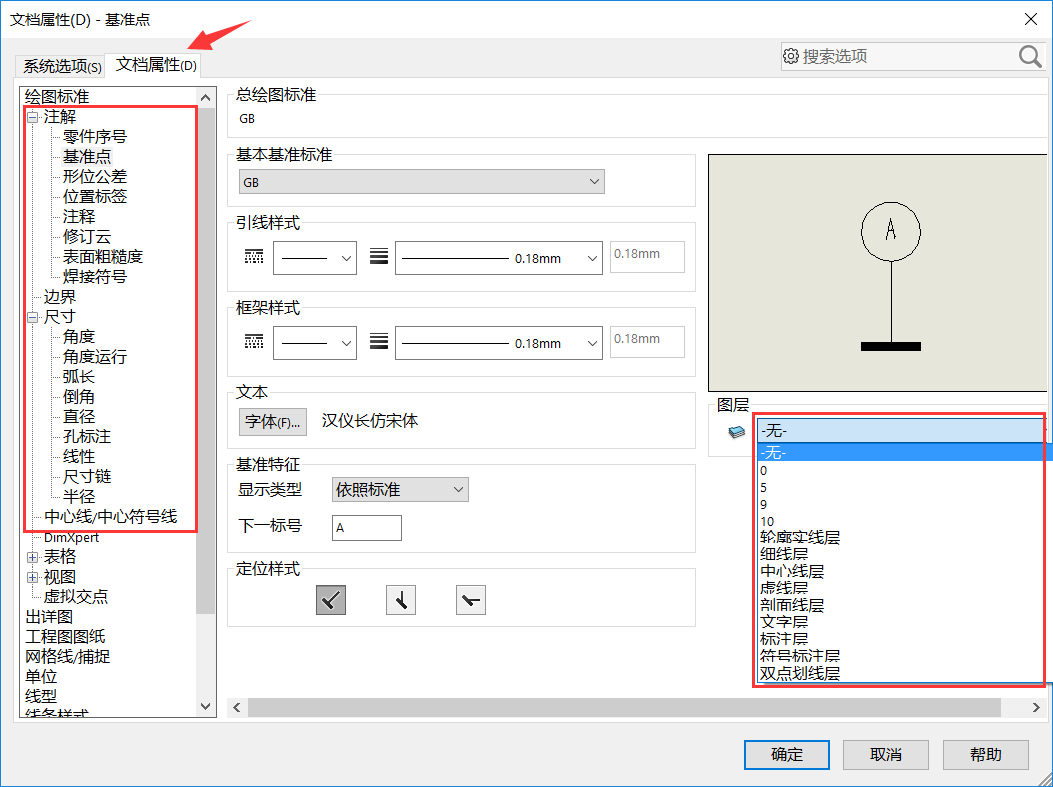Choose 双点划线层 in the layer list
The height and width of the screenshot is (787, 1053).
coord(900,673)
